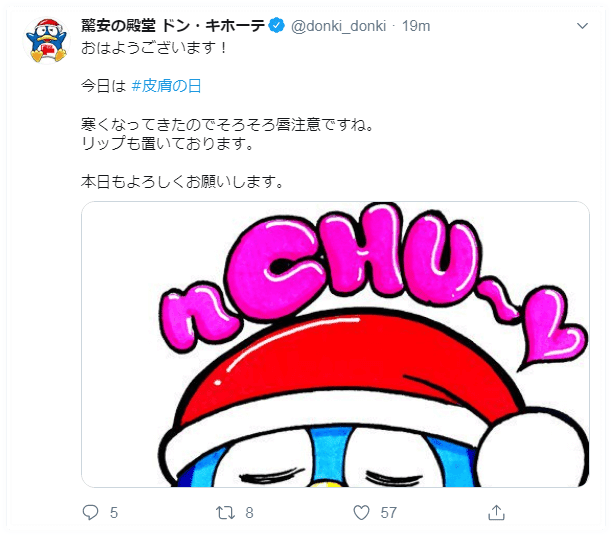The image size is (612, 536).
Task: Expand the tweet options chevron
Action: point(582,26)
